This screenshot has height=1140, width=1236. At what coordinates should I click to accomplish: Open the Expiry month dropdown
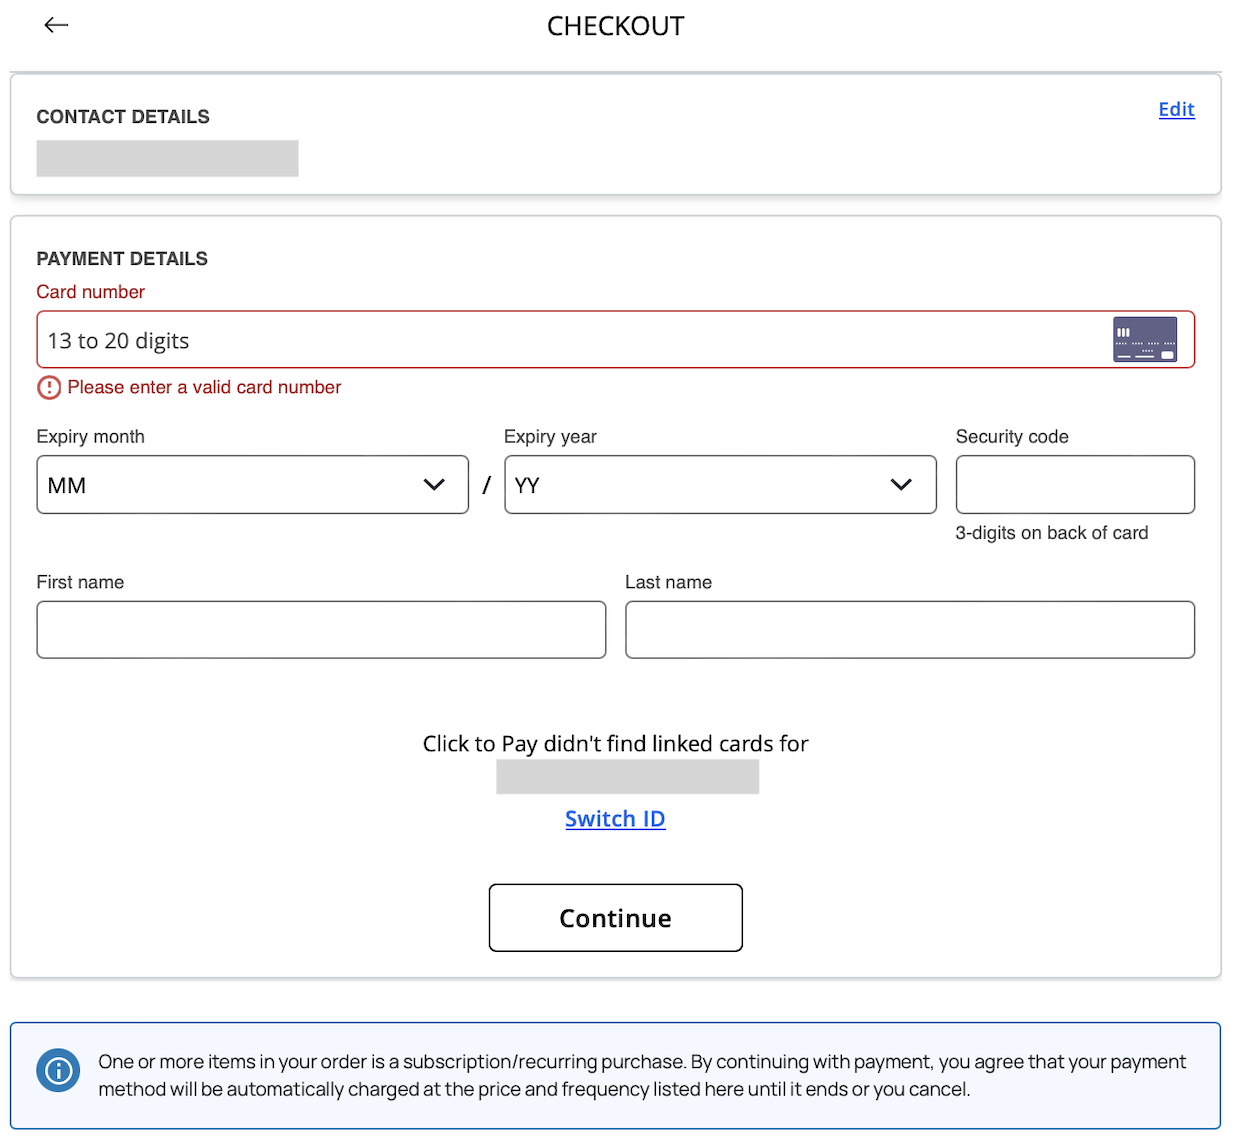tap(252, 485)
